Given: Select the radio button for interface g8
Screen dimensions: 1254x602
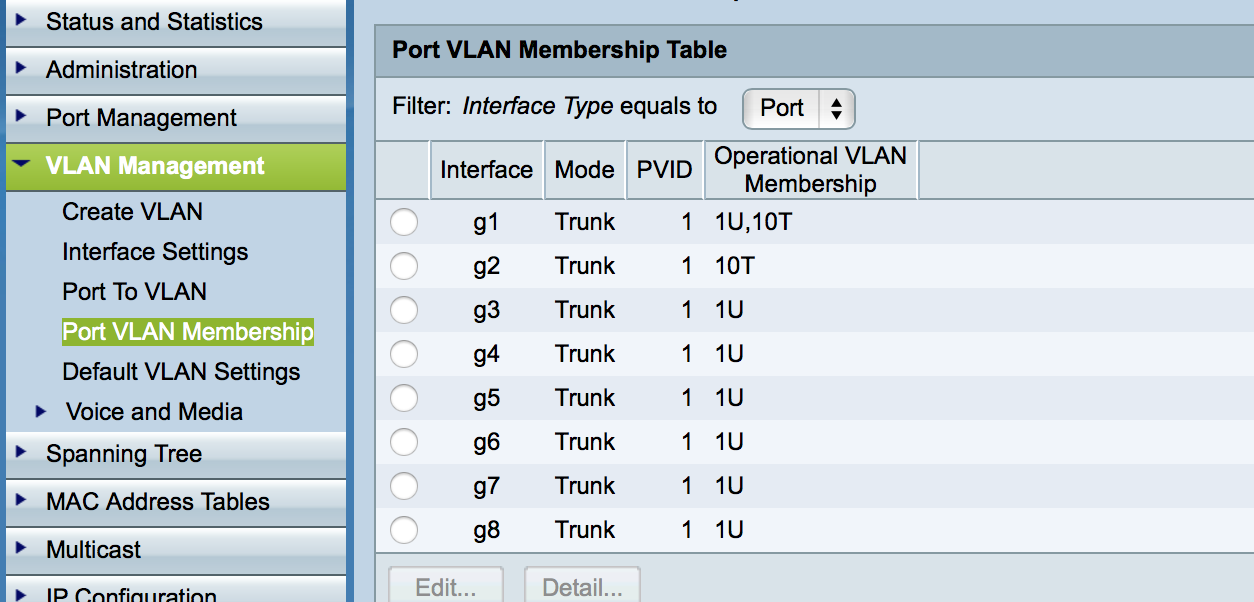Looking at the screenshot, I should click(404, 530).
